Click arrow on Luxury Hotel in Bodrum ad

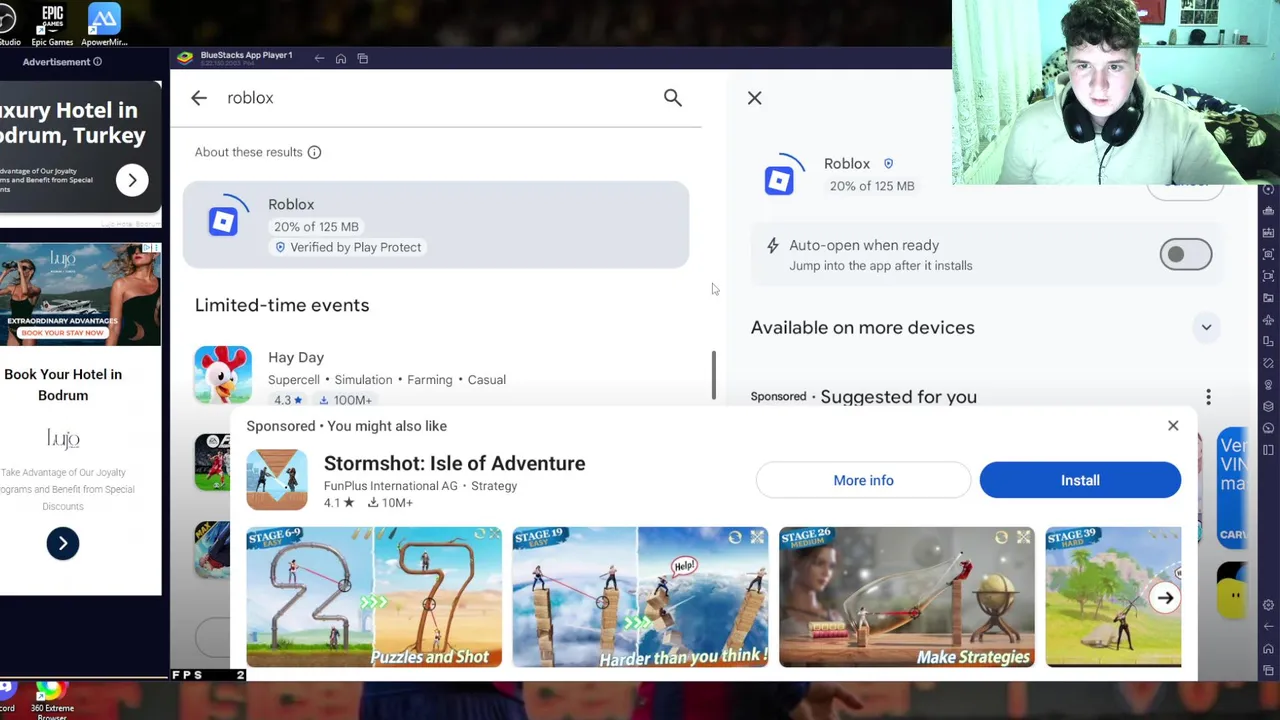[132, 180]
